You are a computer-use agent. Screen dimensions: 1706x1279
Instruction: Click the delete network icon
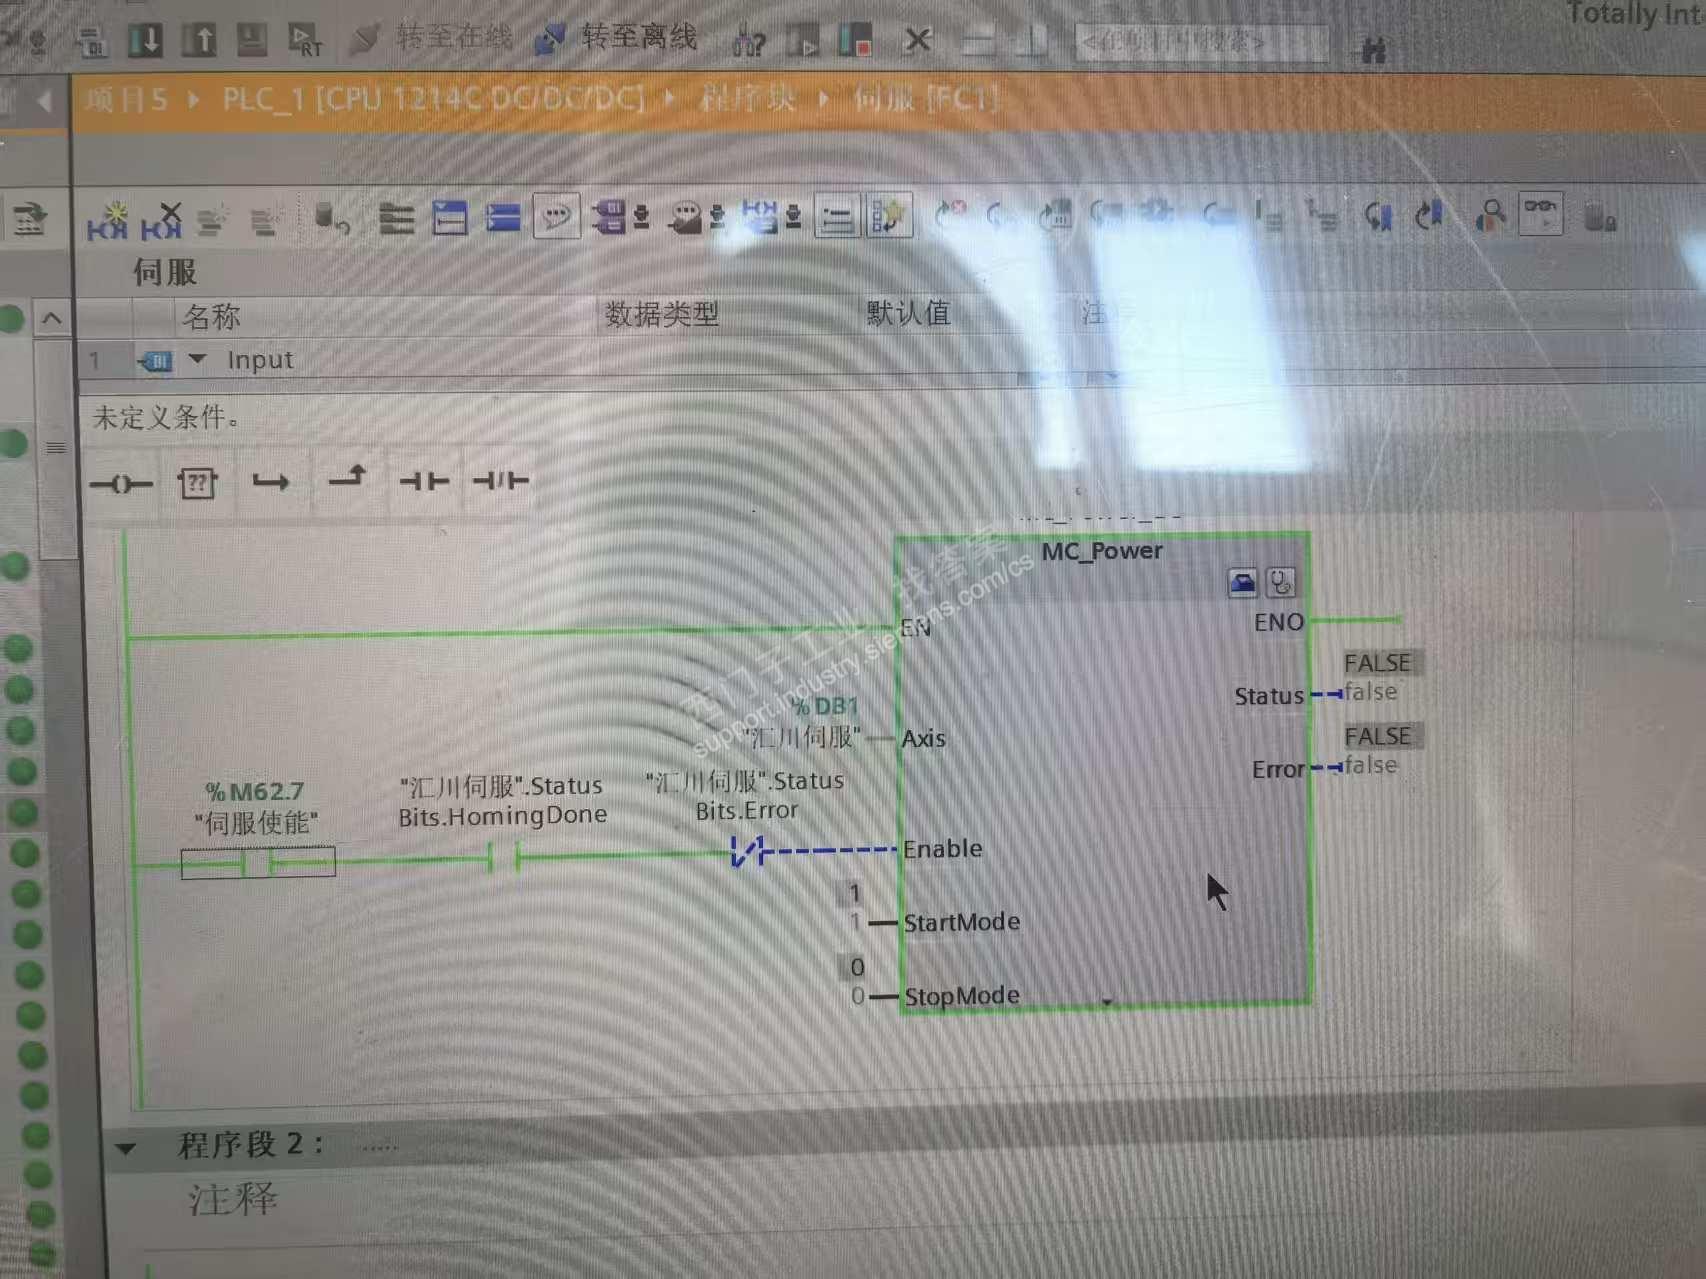click(x=161, y=220)
